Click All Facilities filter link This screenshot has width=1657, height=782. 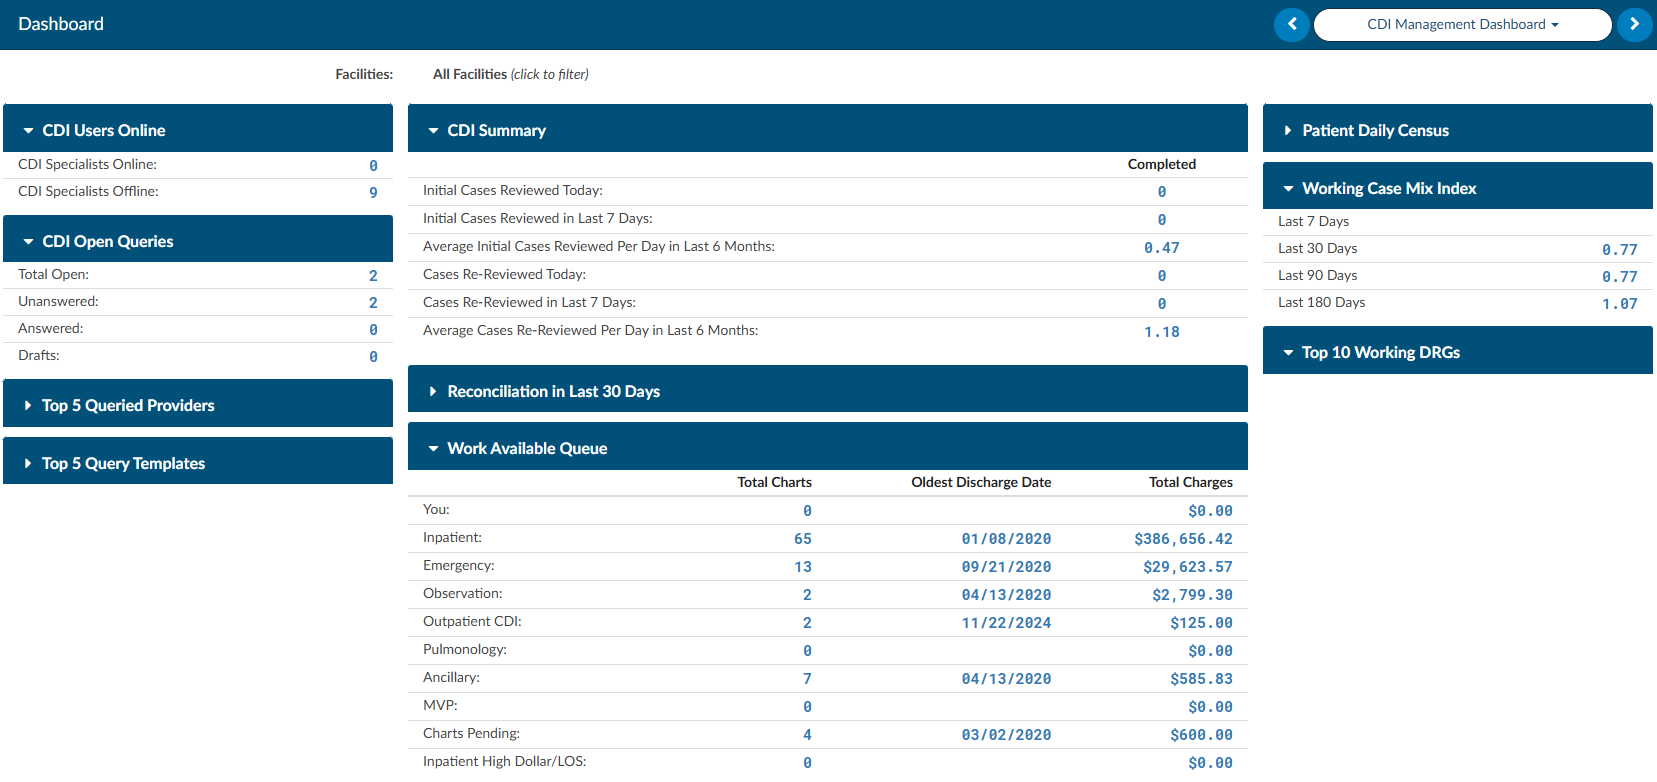click(510, 74)
